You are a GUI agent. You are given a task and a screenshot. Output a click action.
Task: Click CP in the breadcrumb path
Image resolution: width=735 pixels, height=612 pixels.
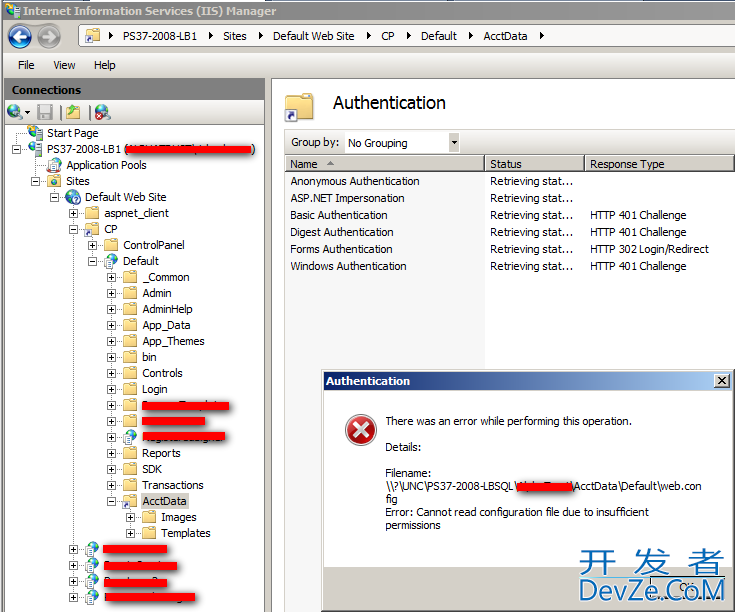[388, 36]
